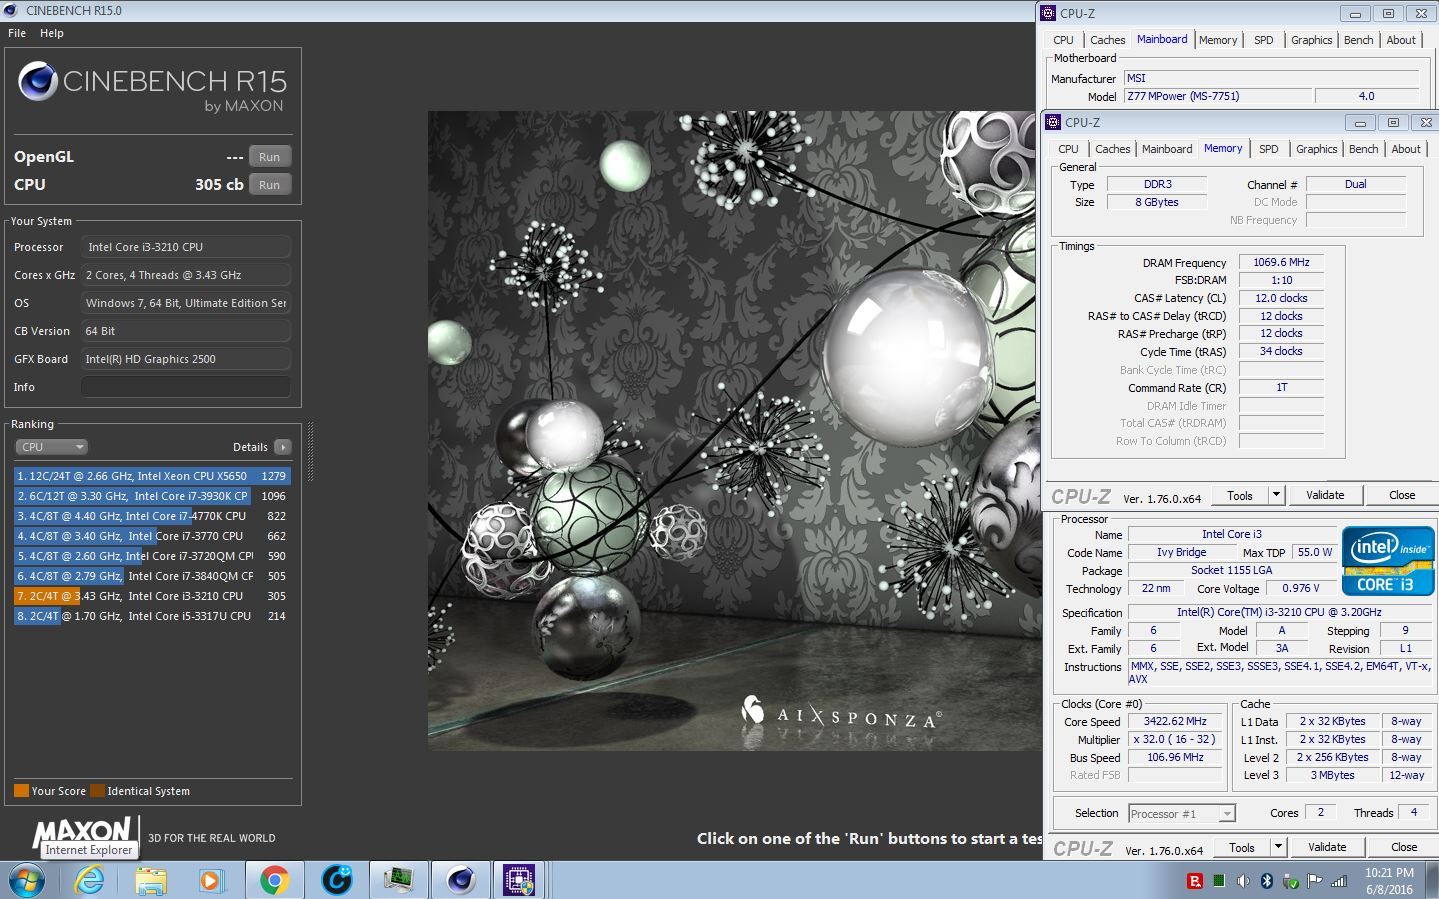Open the volume speaker tray icon

[x=1243, y=881]
